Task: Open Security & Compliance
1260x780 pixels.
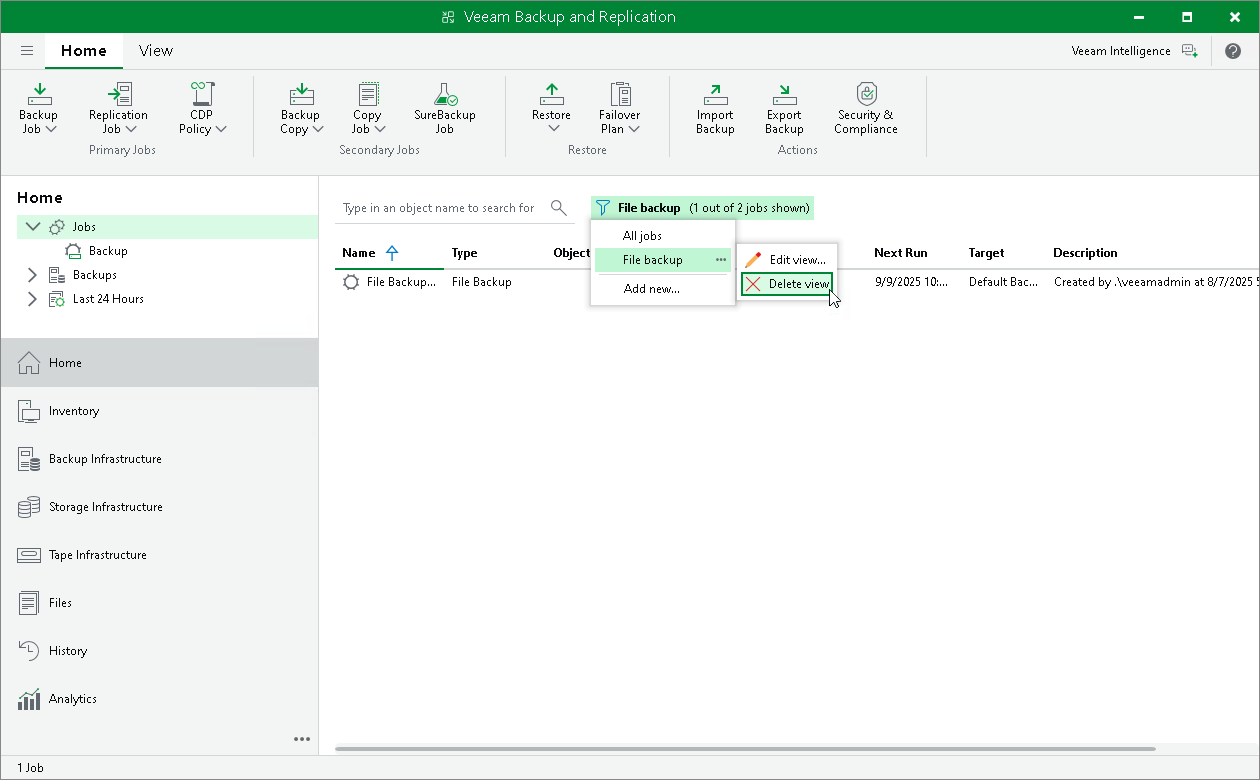Action: point(867,108)
